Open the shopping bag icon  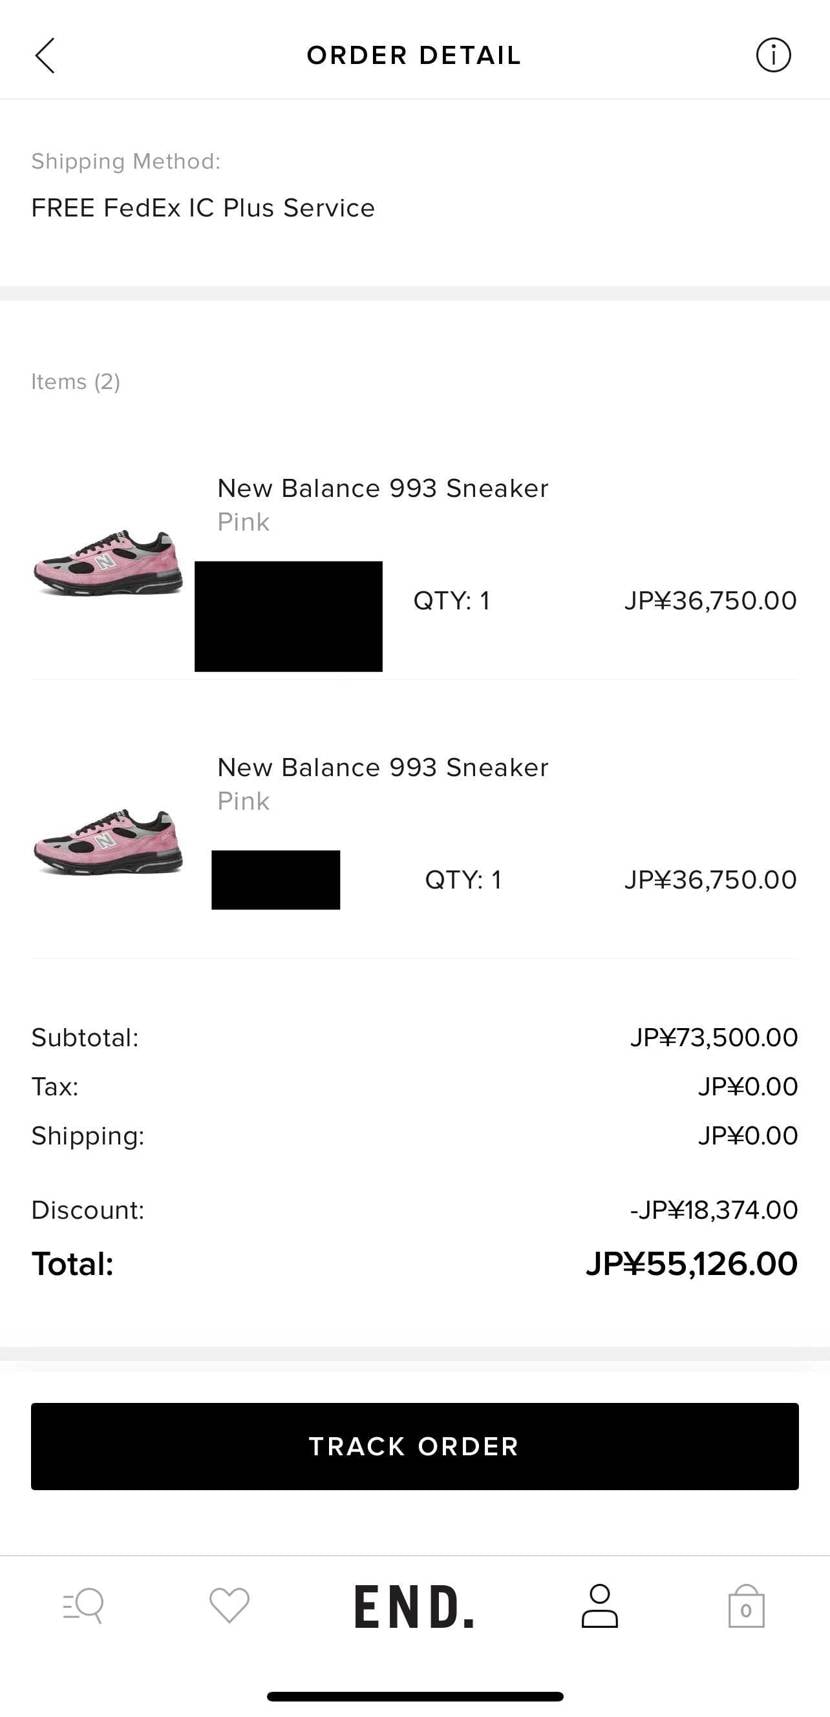[746, 1607]
